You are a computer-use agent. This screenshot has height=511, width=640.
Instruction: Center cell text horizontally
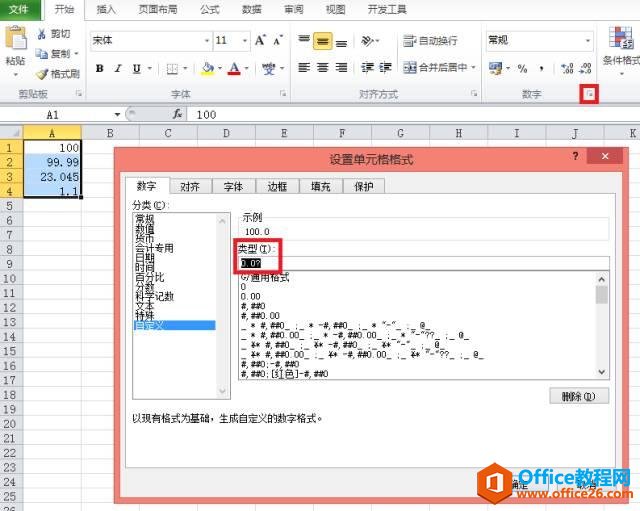[x=322, y=67]
